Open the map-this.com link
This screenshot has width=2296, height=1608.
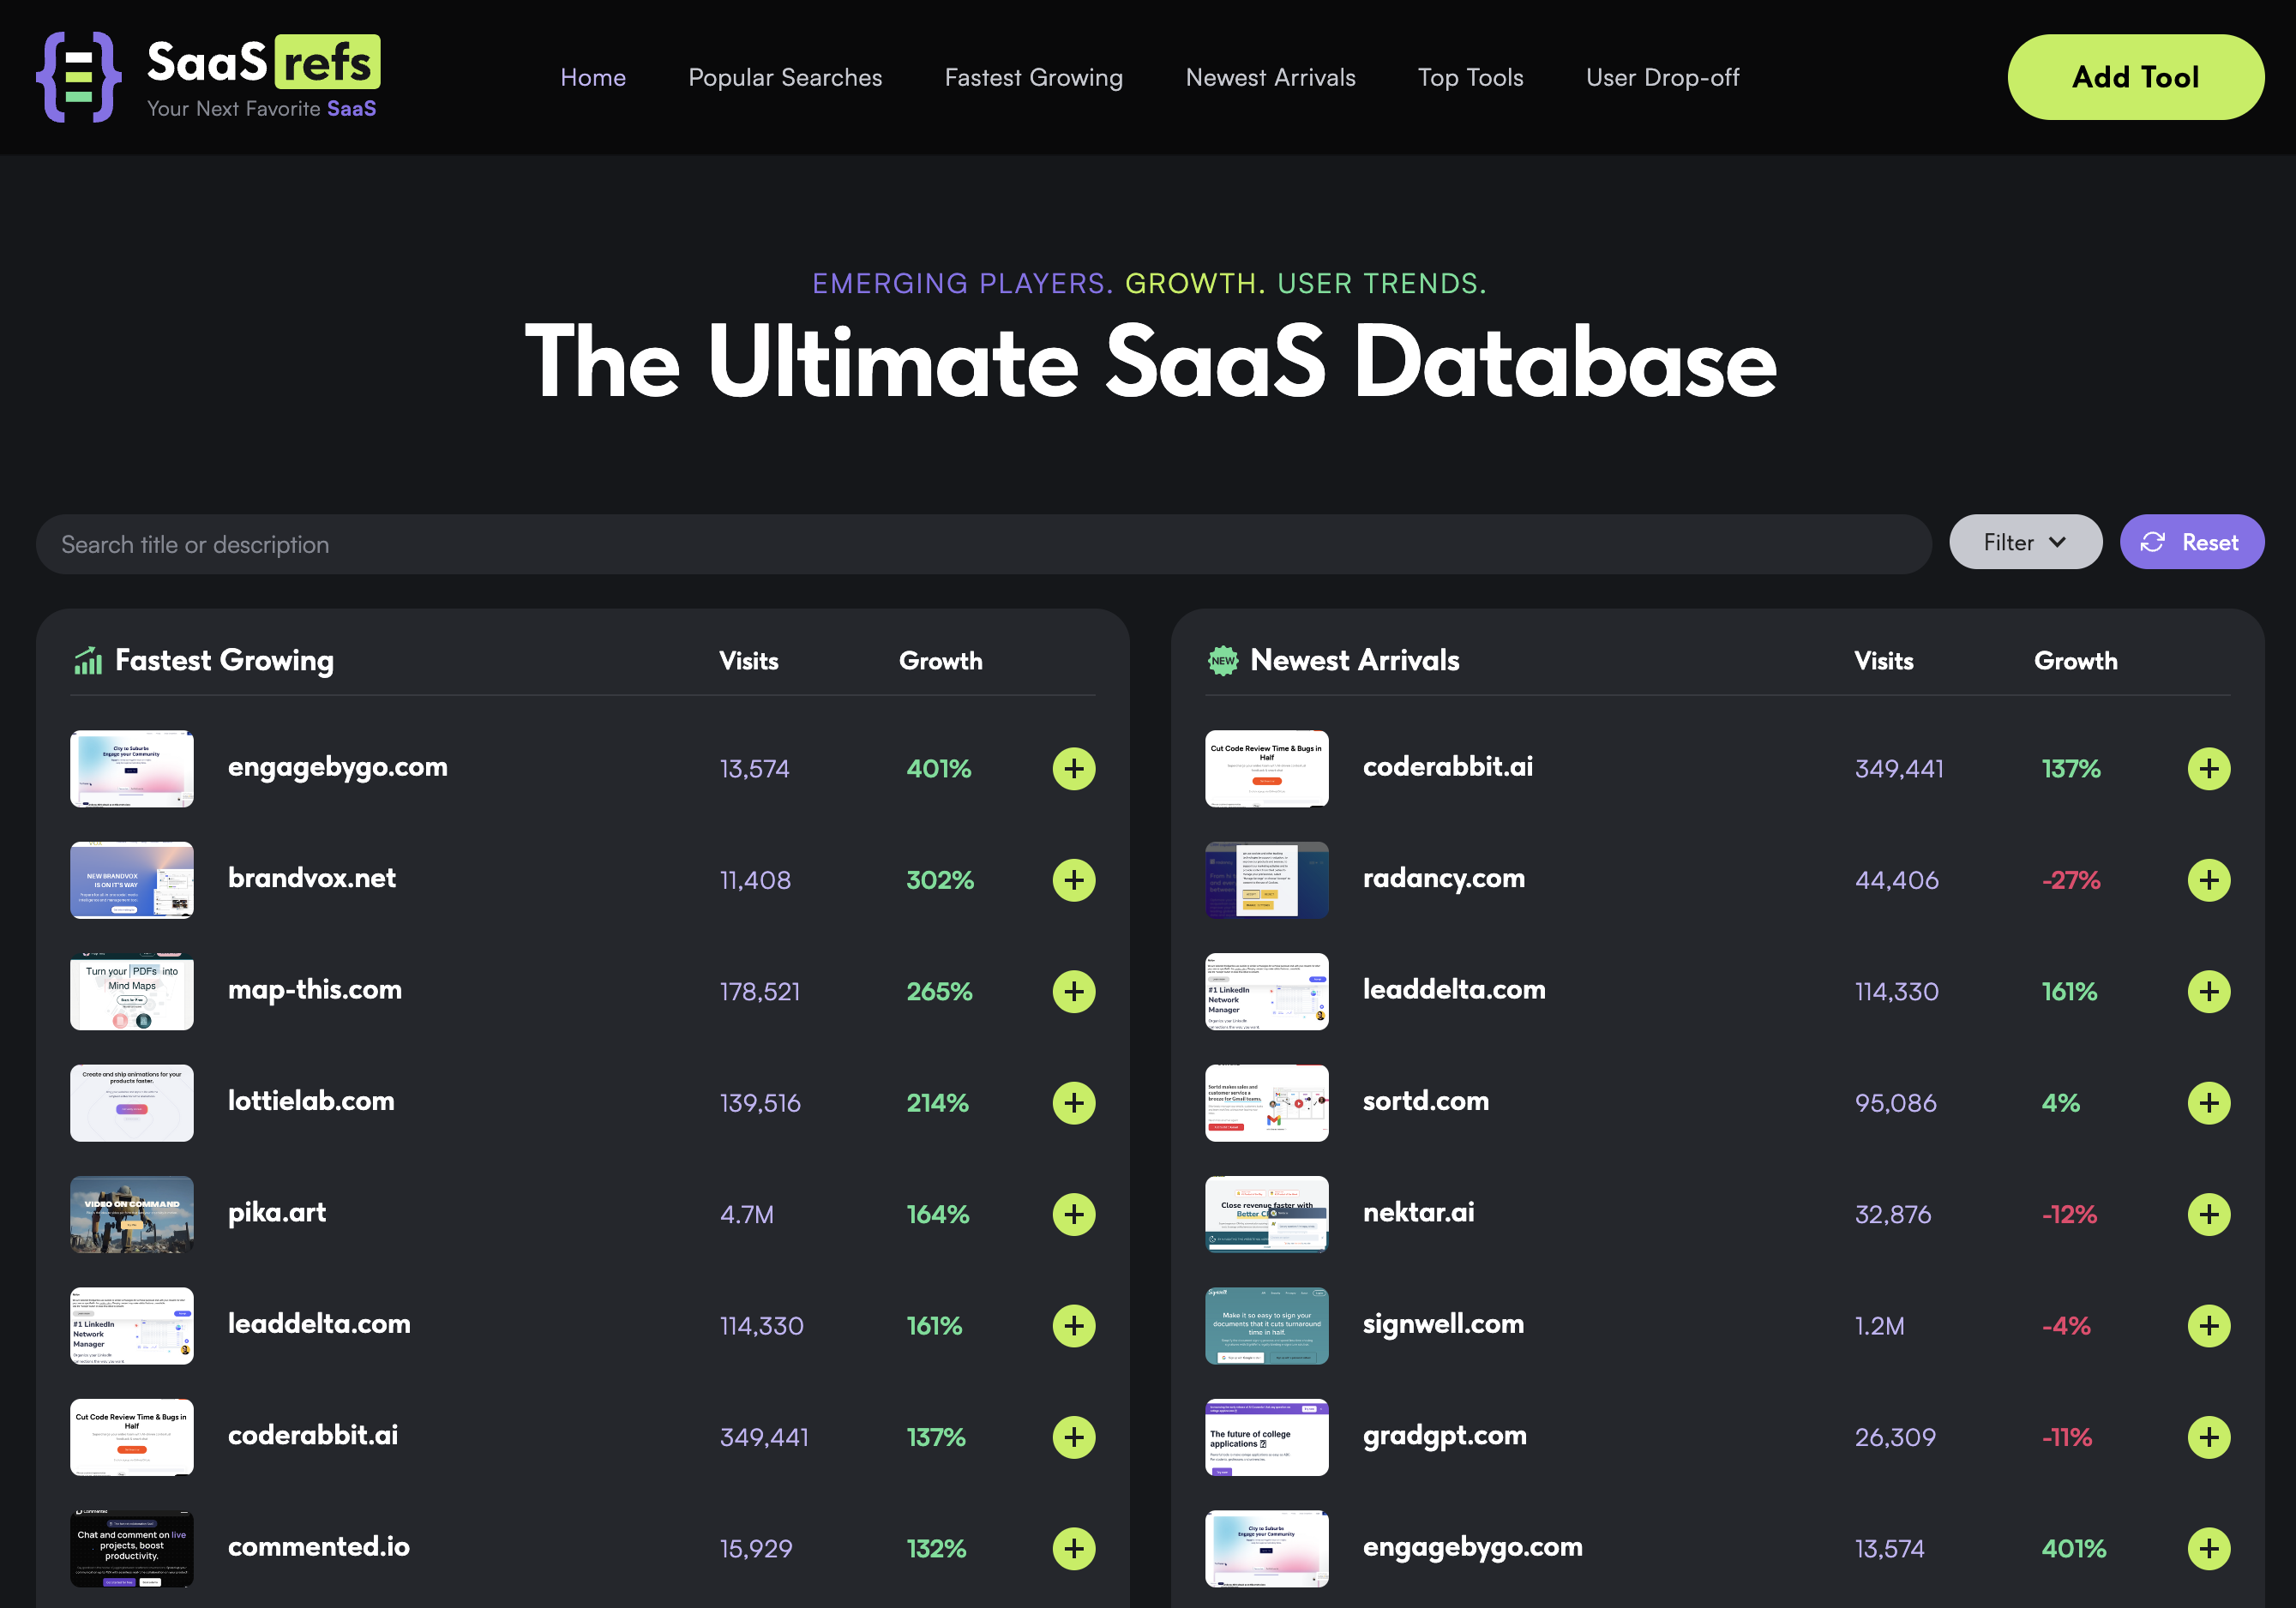point(315,990)
